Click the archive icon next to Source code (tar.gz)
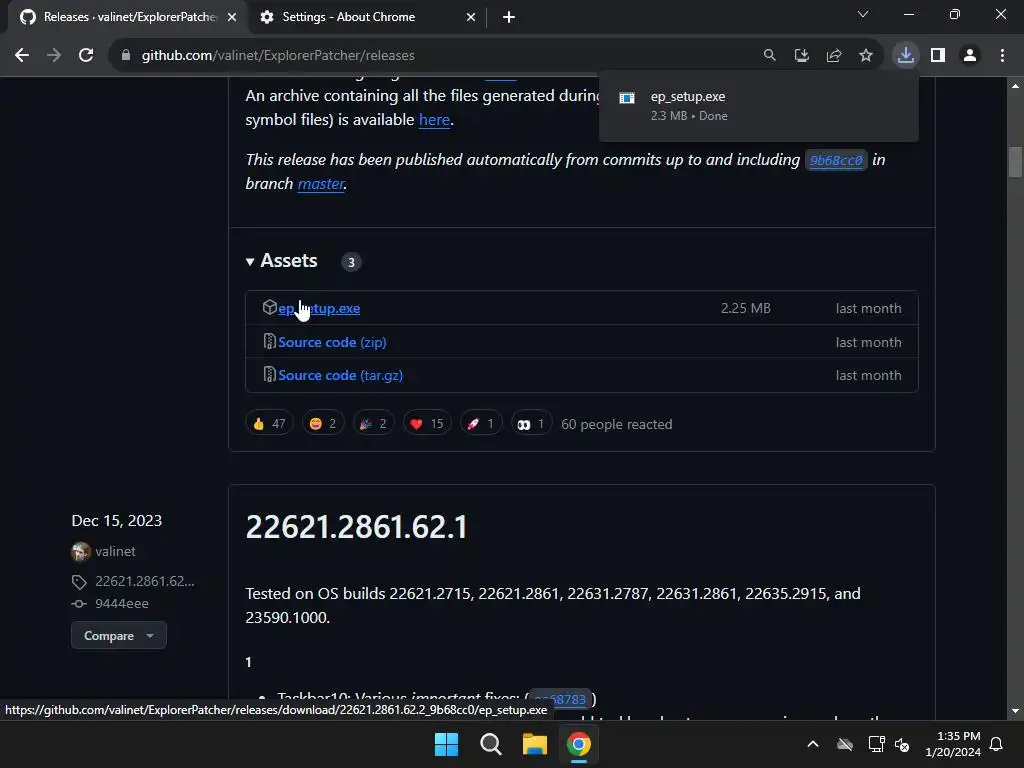This screenshot has width=1024, height=768. point(269,374)
